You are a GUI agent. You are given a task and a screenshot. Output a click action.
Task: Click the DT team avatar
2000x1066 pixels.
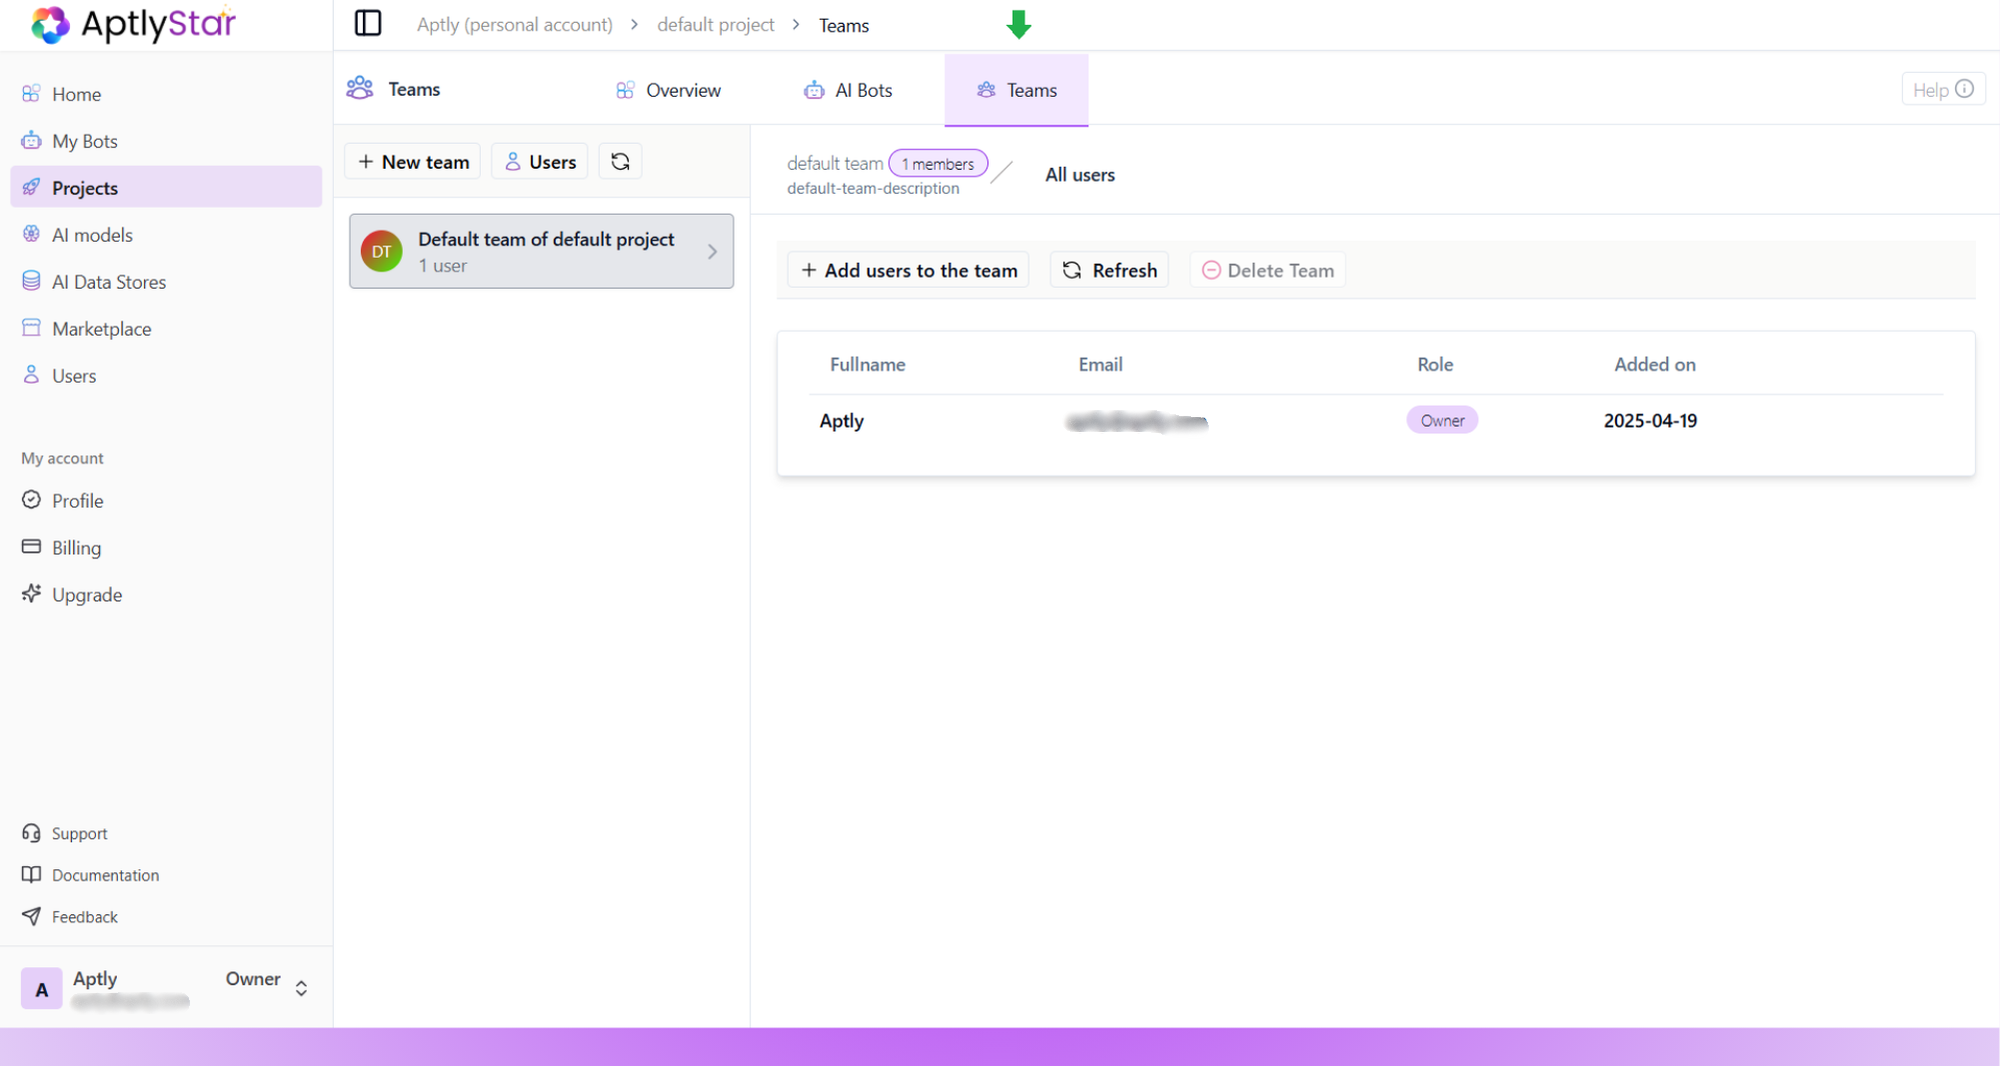(381, 251)
